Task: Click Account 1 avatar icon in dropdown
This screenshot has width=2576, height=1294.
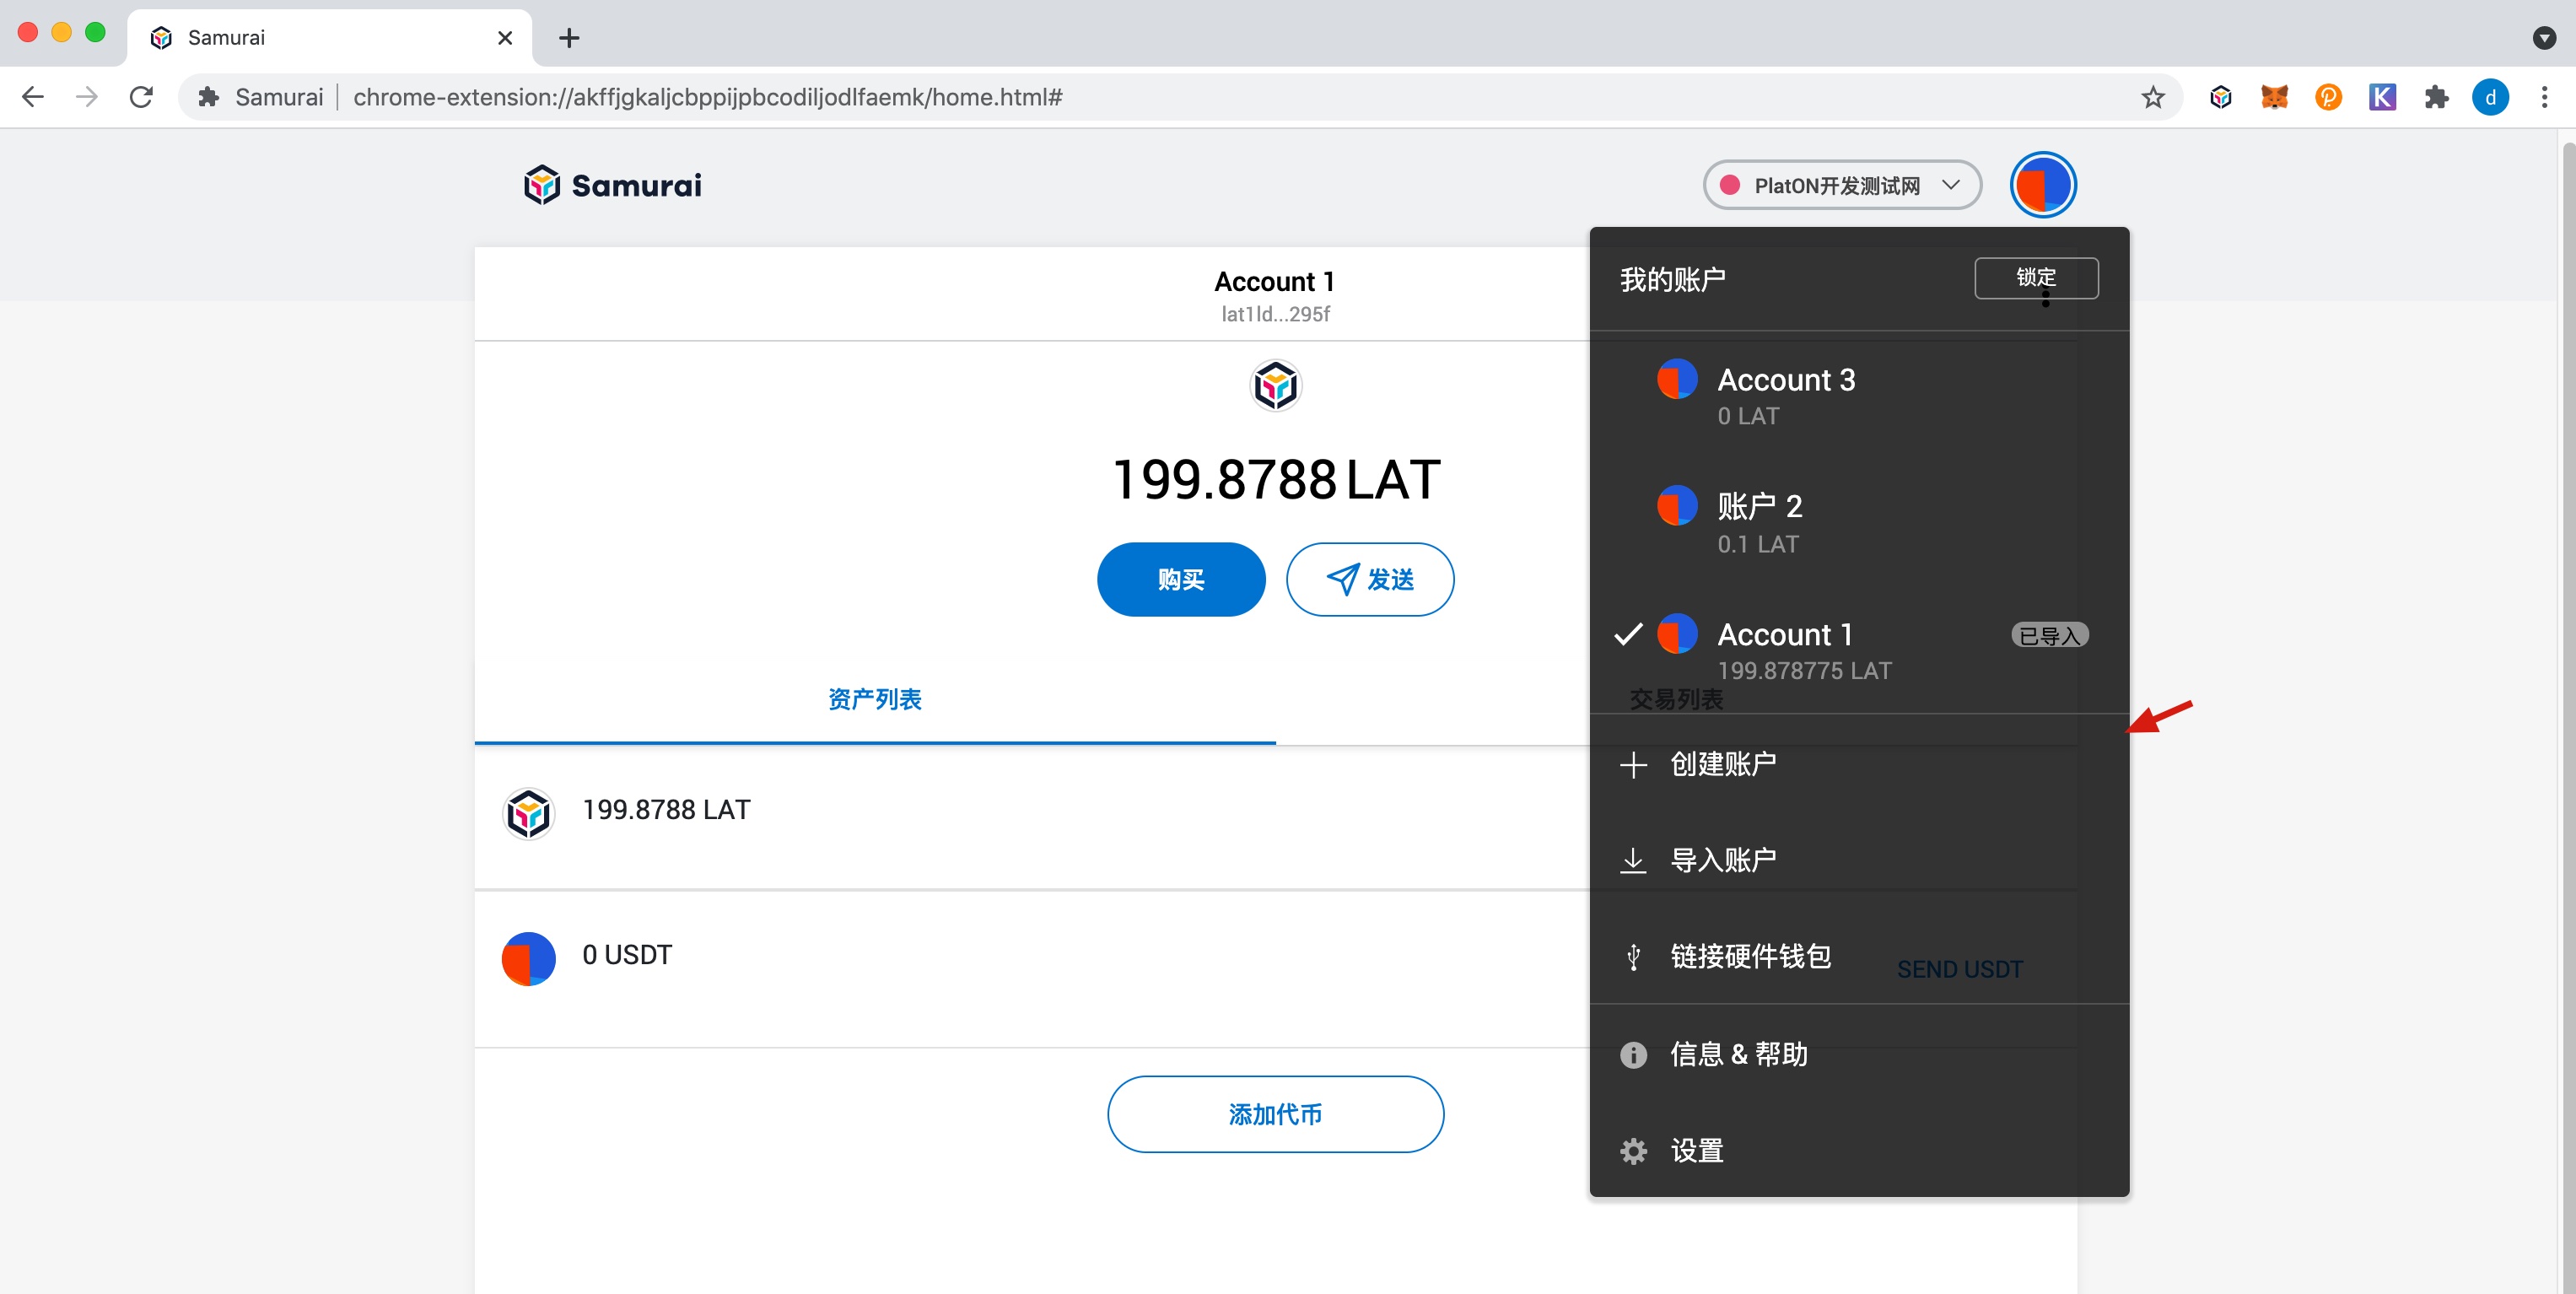Action: pyautogui.click(x=1677, y=635)
